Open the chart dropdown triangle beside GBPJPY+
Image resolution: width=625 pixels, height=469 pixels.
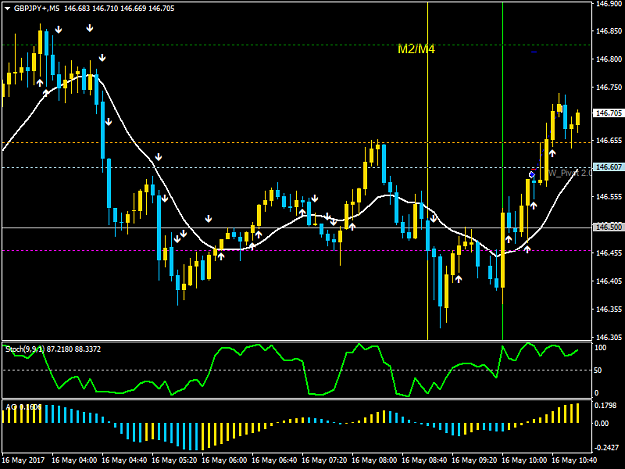click(x=7, y=8)
